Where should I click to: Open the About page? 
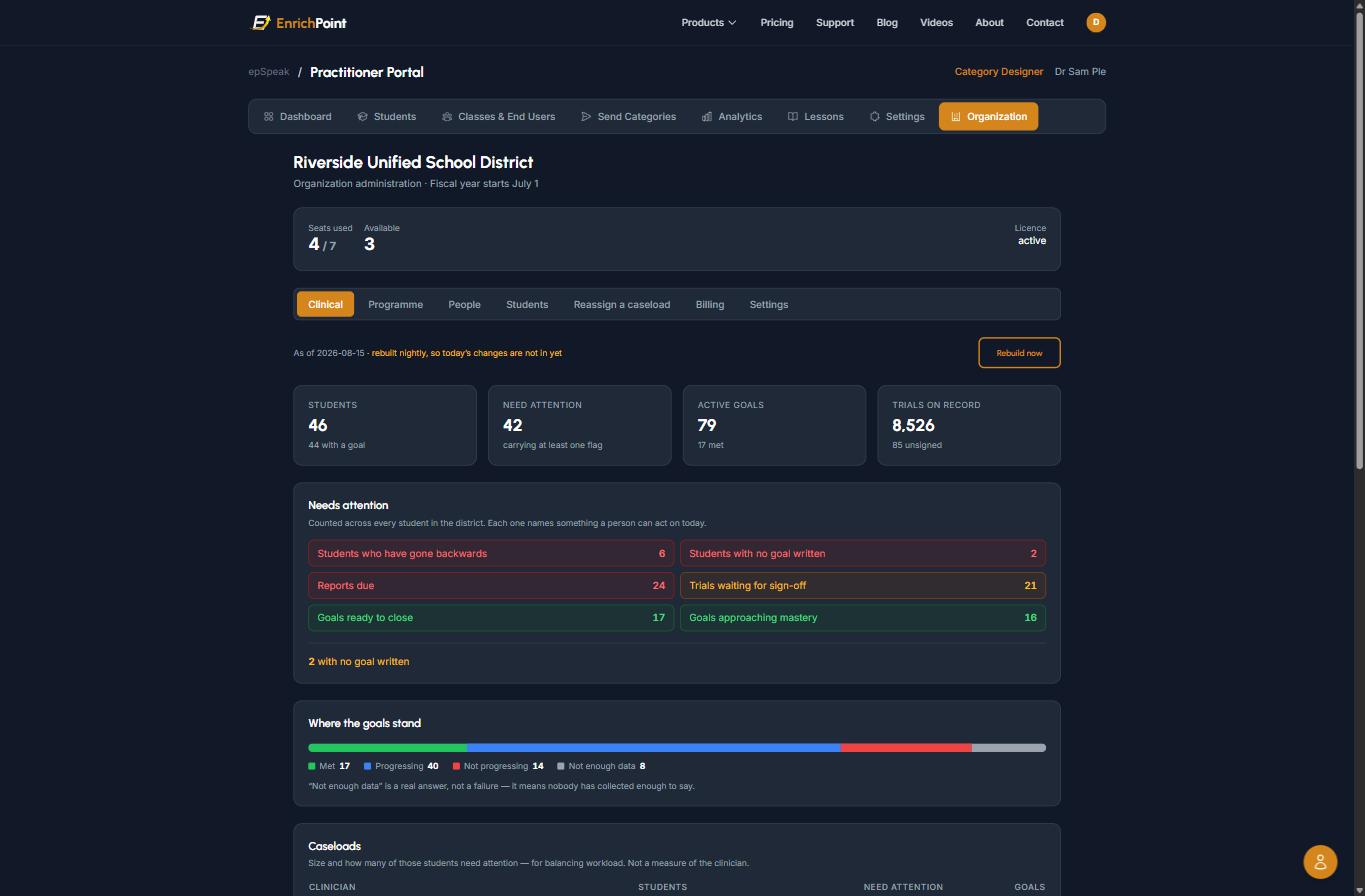click(989, 22)
